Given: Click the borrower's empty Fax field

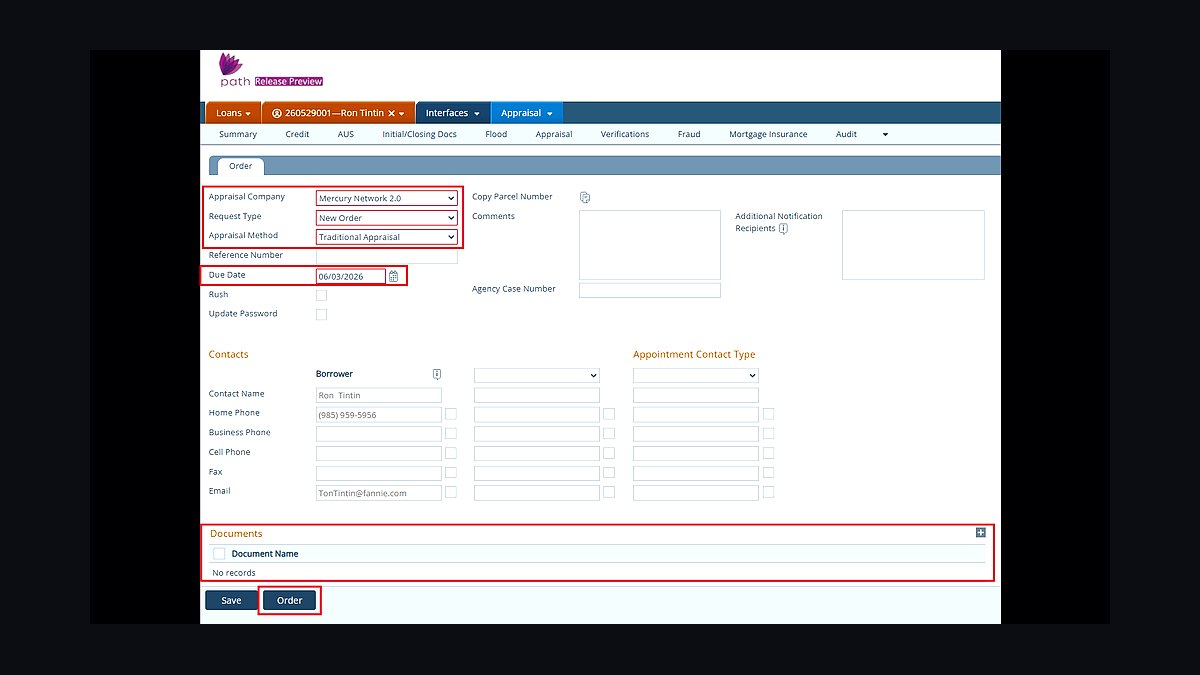Looking at the screenshot, I should tap(379, 473).
